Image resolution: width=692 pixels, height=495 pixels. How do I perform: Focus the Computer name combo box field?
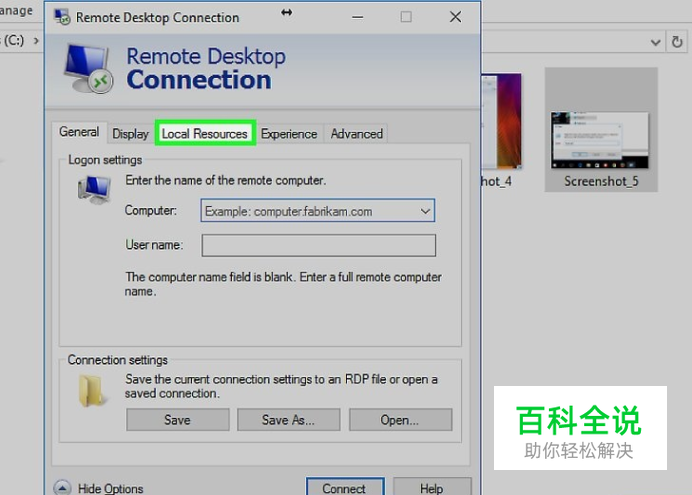pyautogui.click(x=318, y=210)
